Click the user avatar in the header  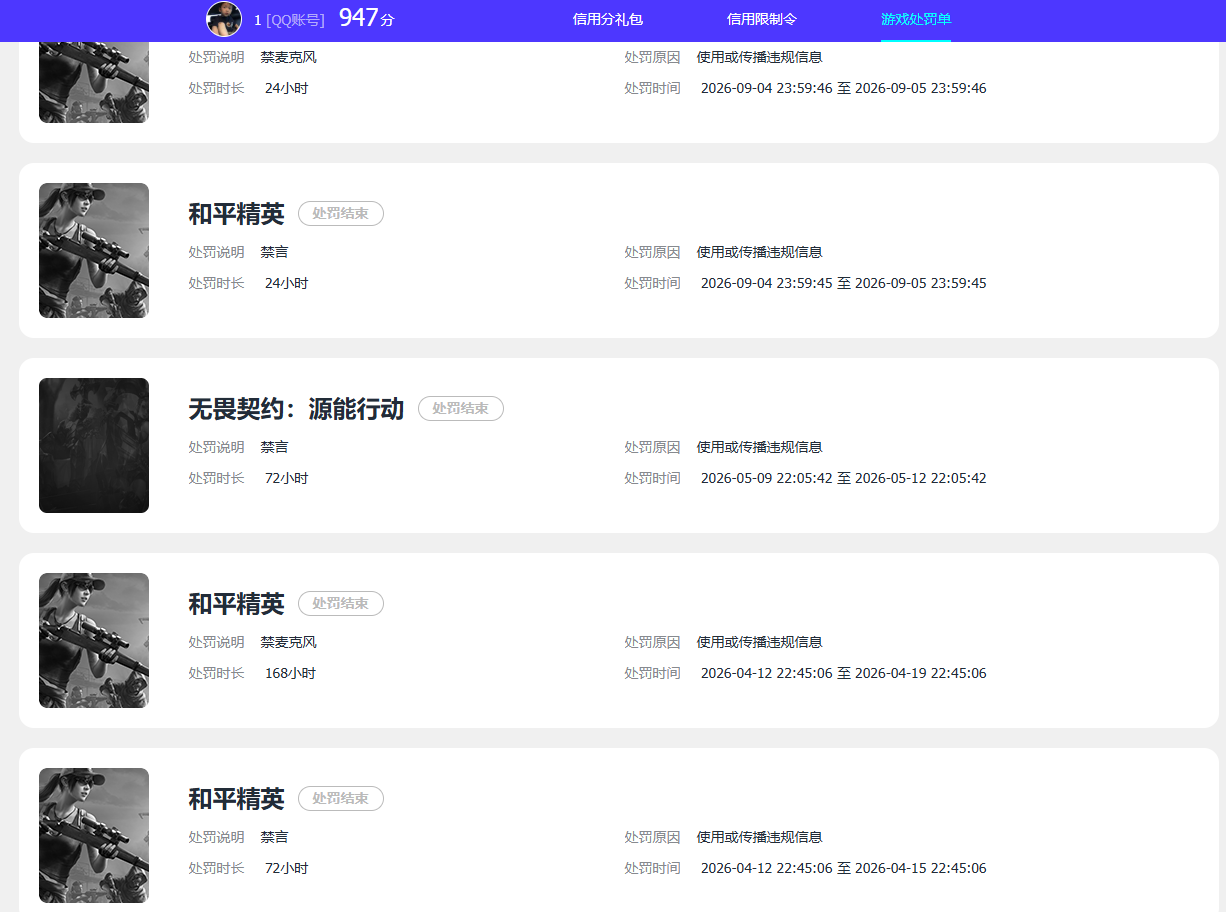[224, 19]
